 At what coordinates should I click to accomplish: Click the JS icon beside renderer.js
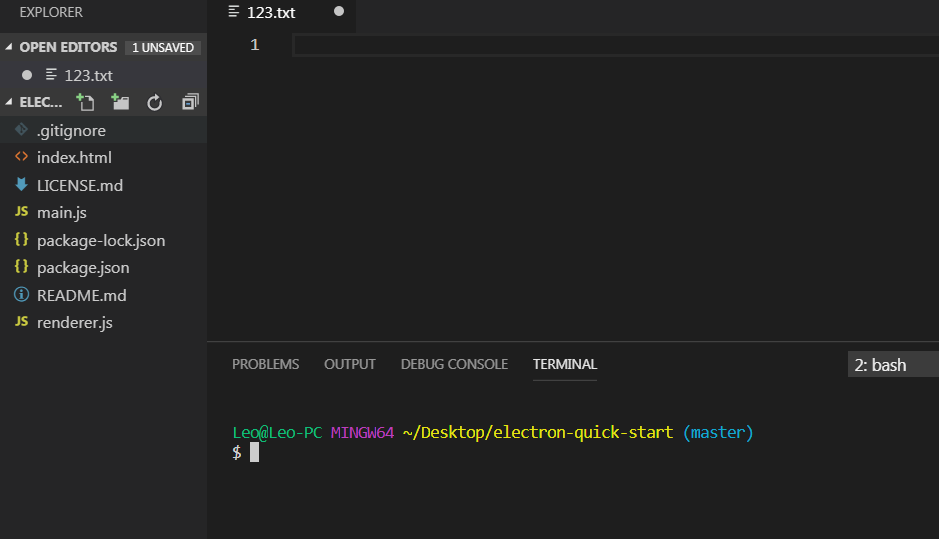coord(22,322)
